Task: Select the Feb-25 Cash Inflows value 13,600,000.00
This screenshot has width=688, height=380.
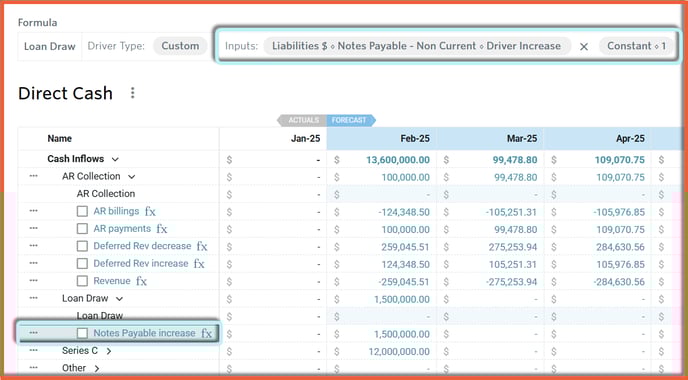Action: coord(398,160)
